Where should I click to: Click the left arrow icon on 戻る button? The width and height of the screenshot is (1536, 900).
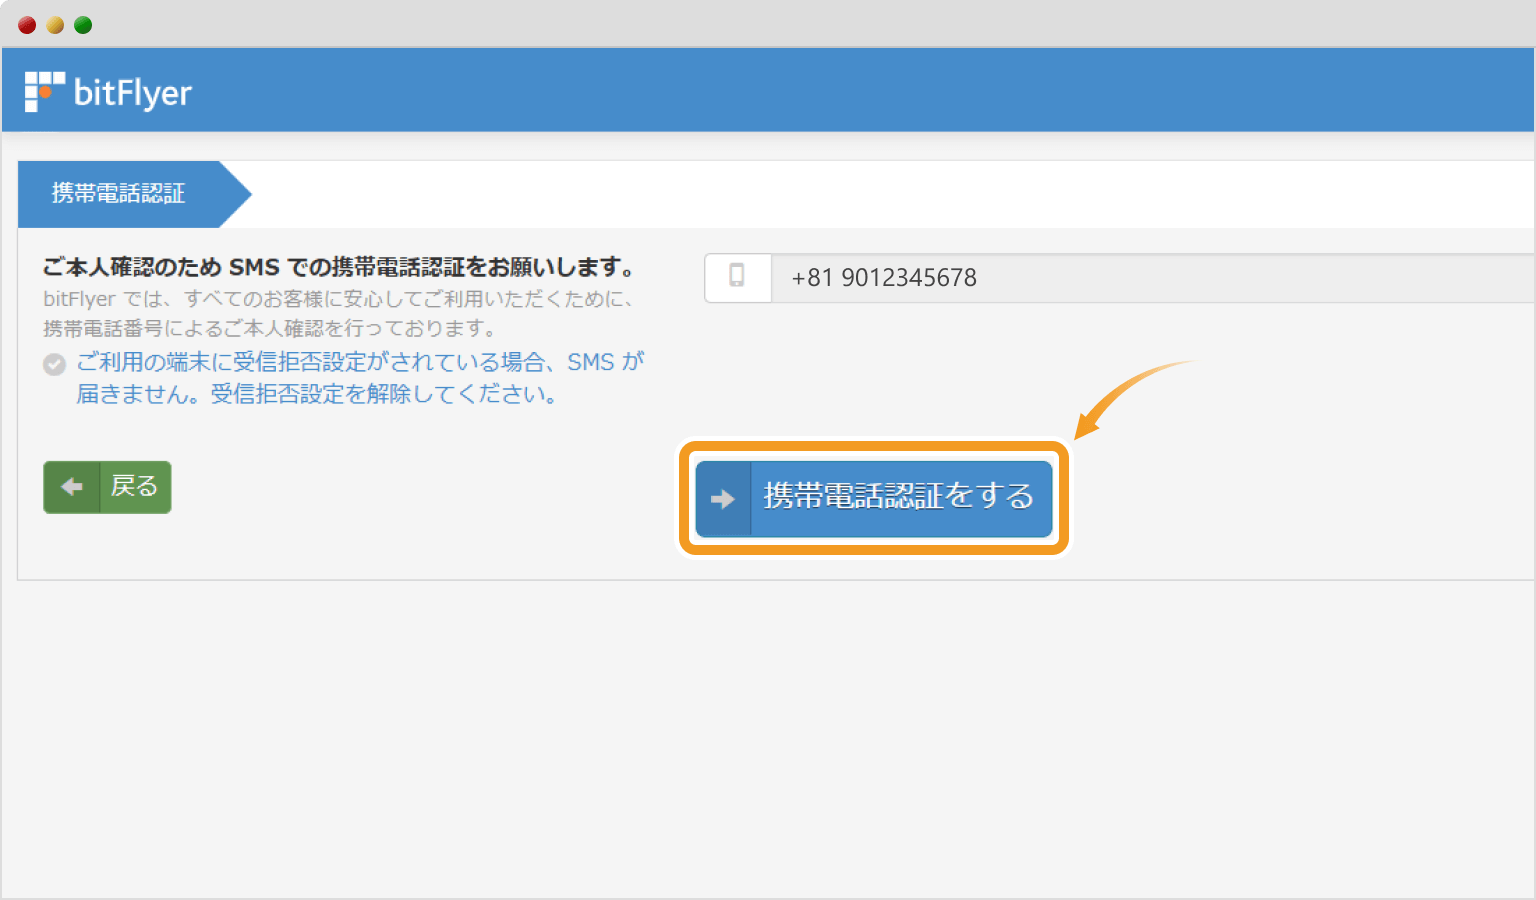tap(72, 487)
